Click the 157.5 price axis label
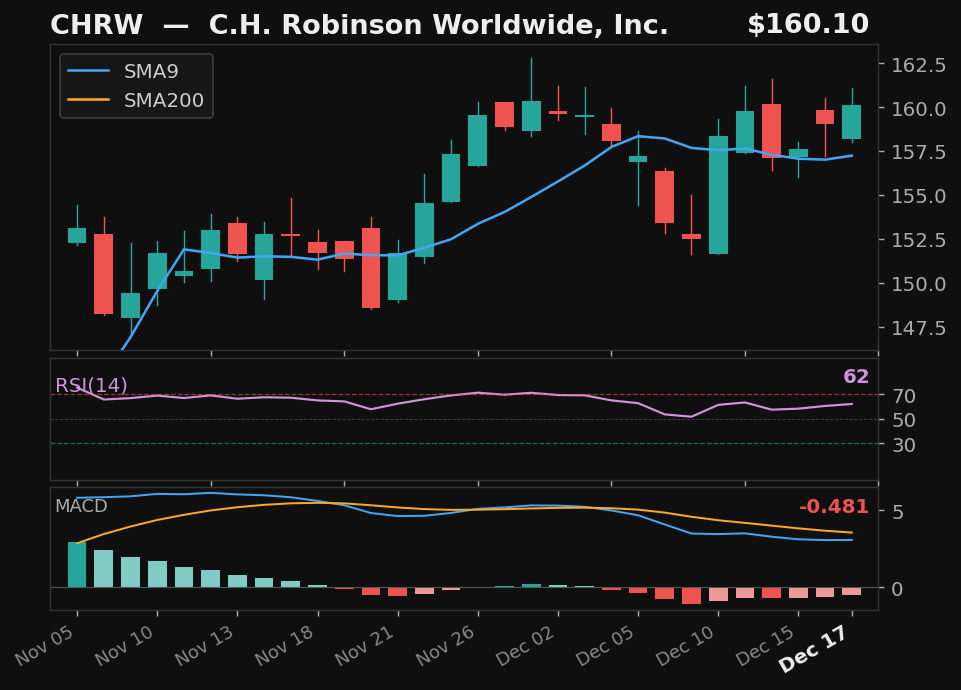The height and width of the screenshot is (690, 961). coord(918,153)
